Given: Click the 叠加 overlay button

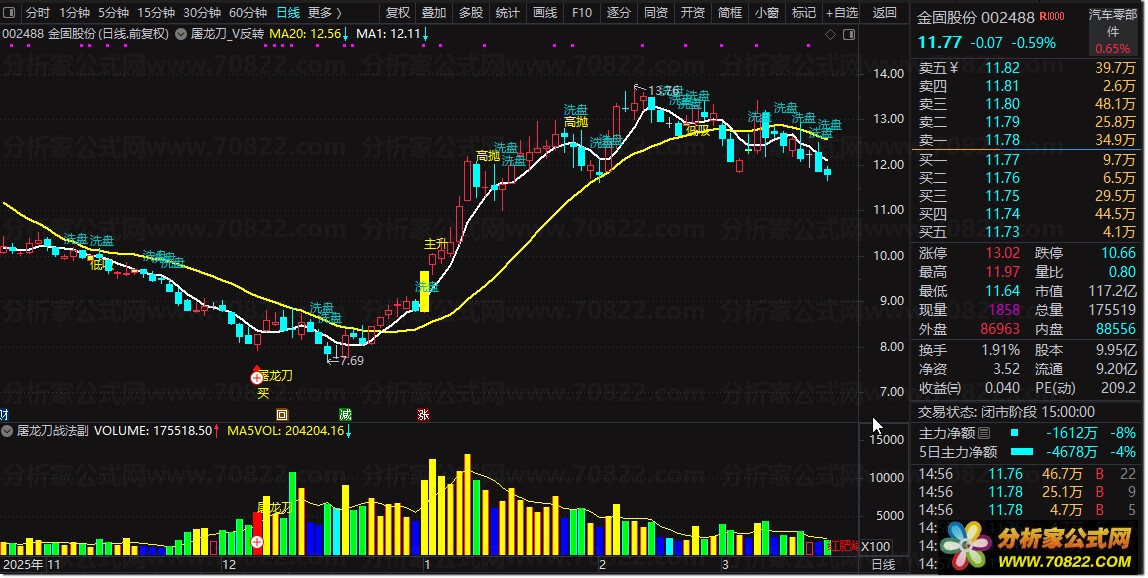Looking at the screenshot, I should tap(434, 12).
